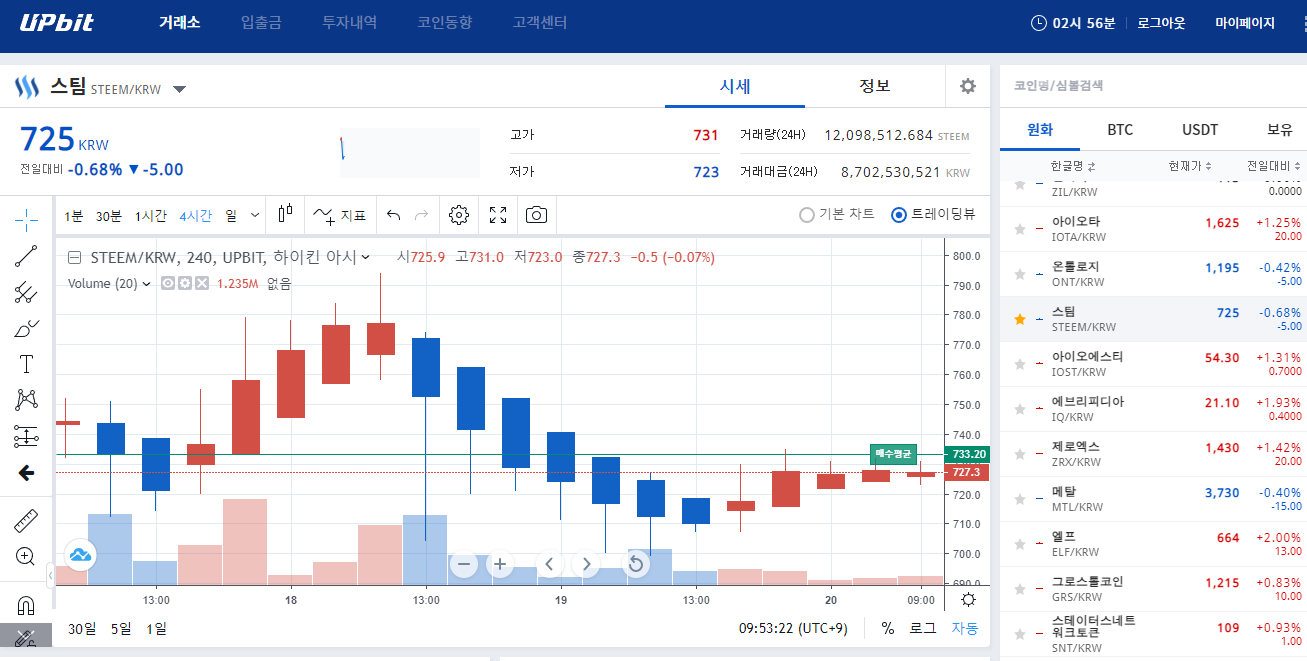Open the 입출금 menu
The height and width of the screenshot is (661, 1307).
(261, 22)
